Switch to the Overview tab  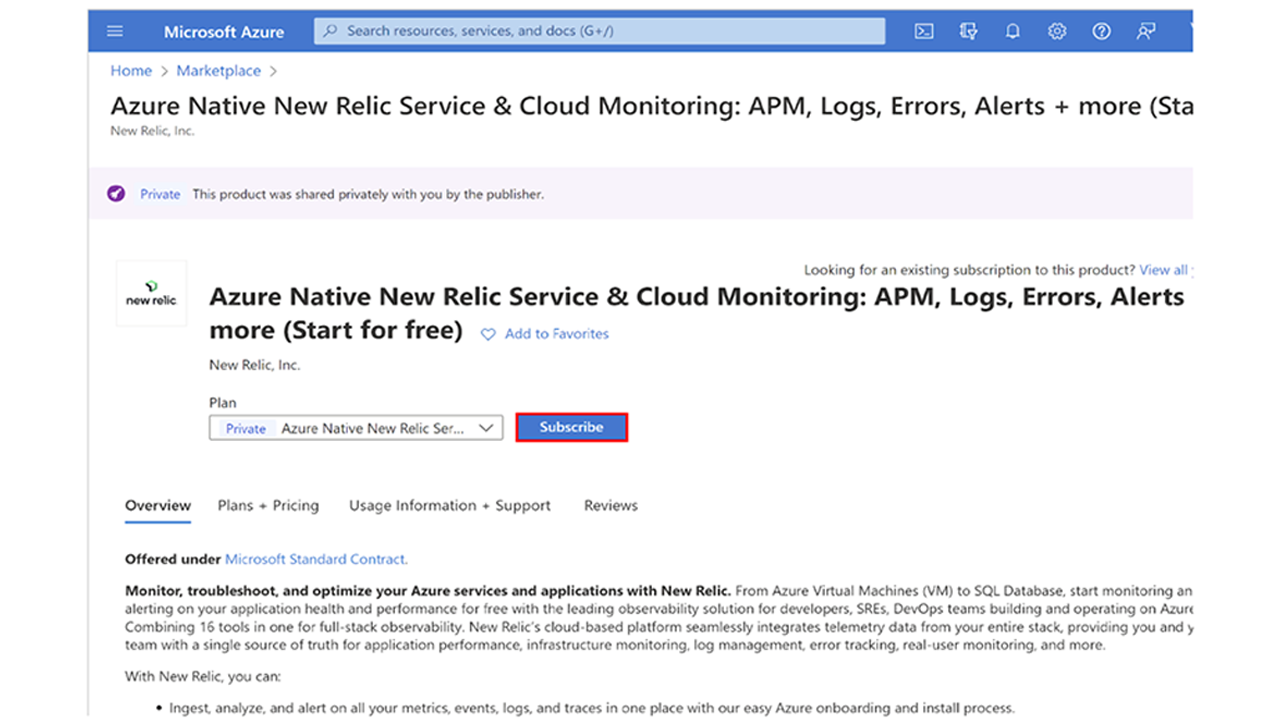pyautogui.click(x=158, y=506)
